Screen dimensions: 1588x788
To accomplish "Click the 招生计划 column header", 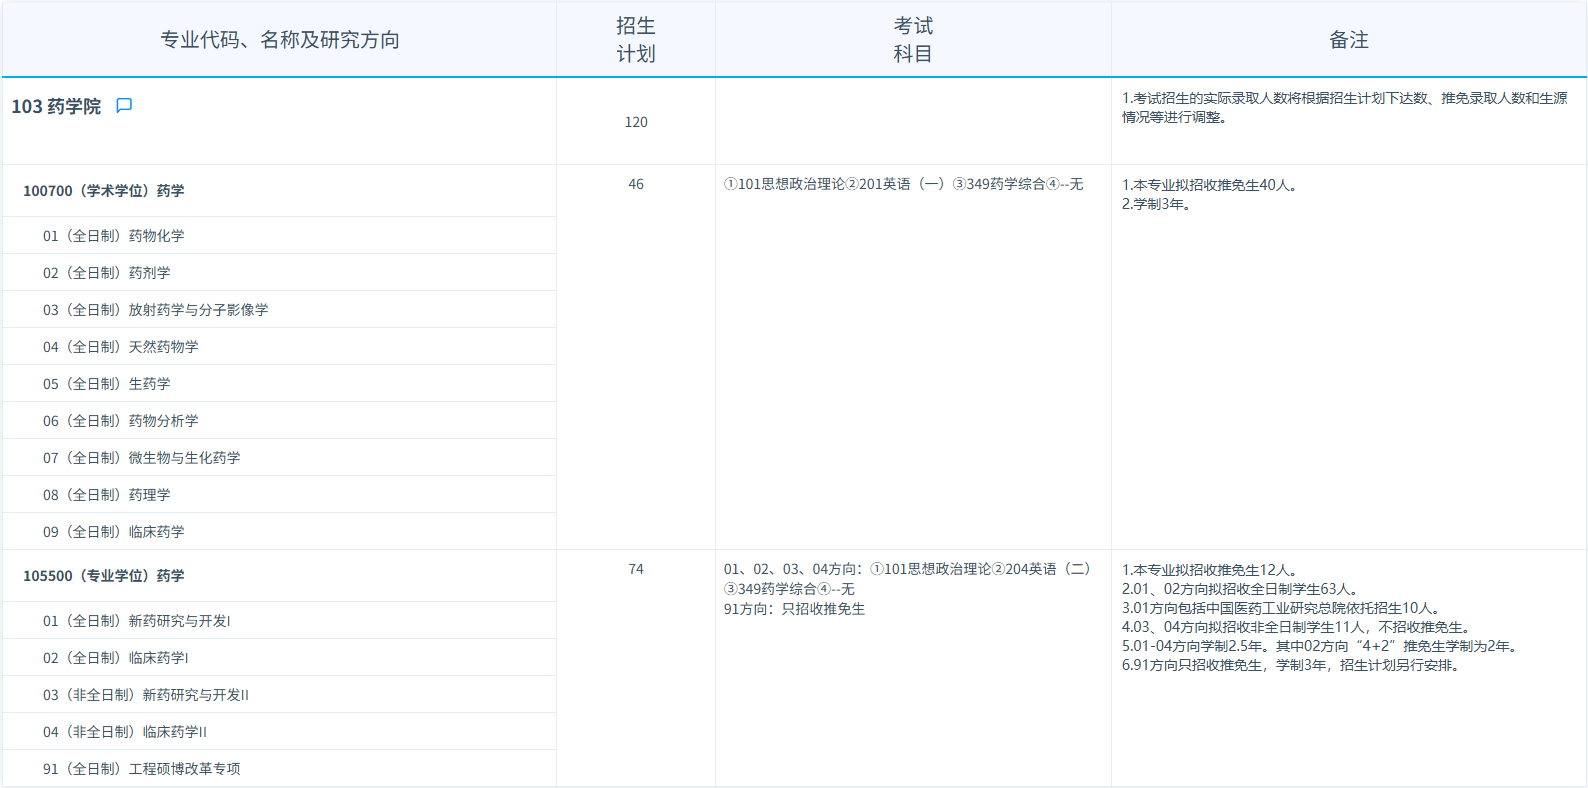I will tap(635, 40).
